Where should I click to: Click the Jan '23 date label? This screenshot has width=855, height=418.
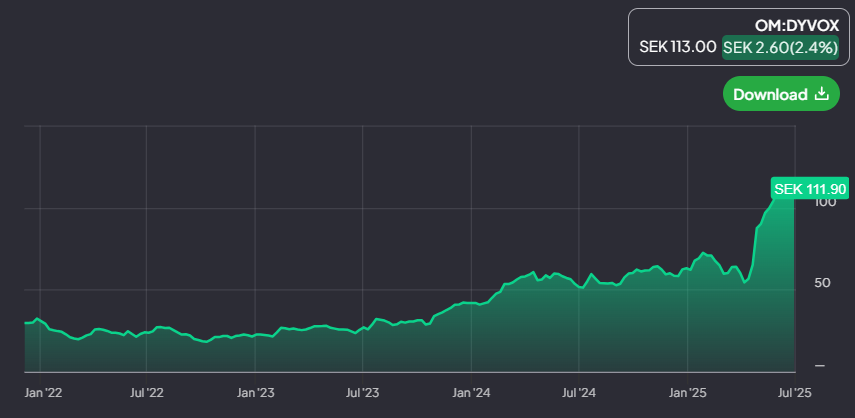(x=255, y=391)
